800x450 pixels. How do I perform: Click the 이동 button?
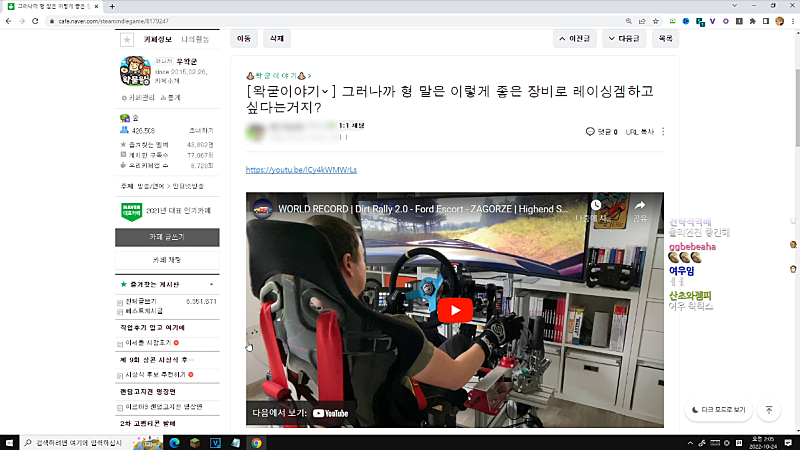pyautogui.click(x=244, y=39)
